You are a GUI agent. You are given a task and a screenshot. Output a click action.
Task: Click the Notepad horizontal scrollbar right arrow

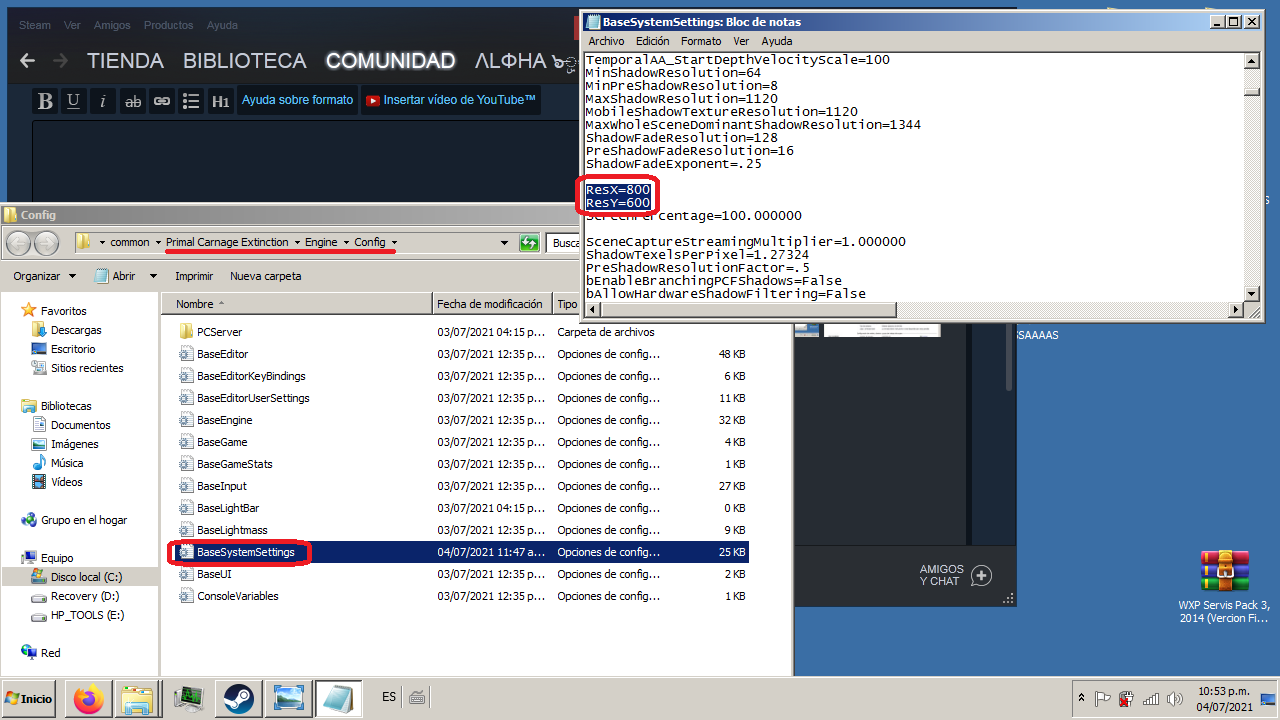(x=1237, y=309)
